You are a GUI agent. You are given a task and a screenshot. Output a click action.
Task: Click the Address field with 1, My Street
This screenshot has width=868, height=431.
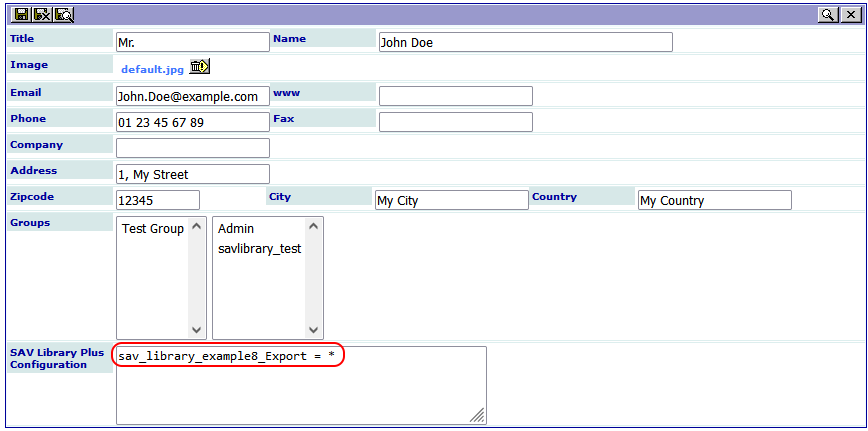point(193,174)
